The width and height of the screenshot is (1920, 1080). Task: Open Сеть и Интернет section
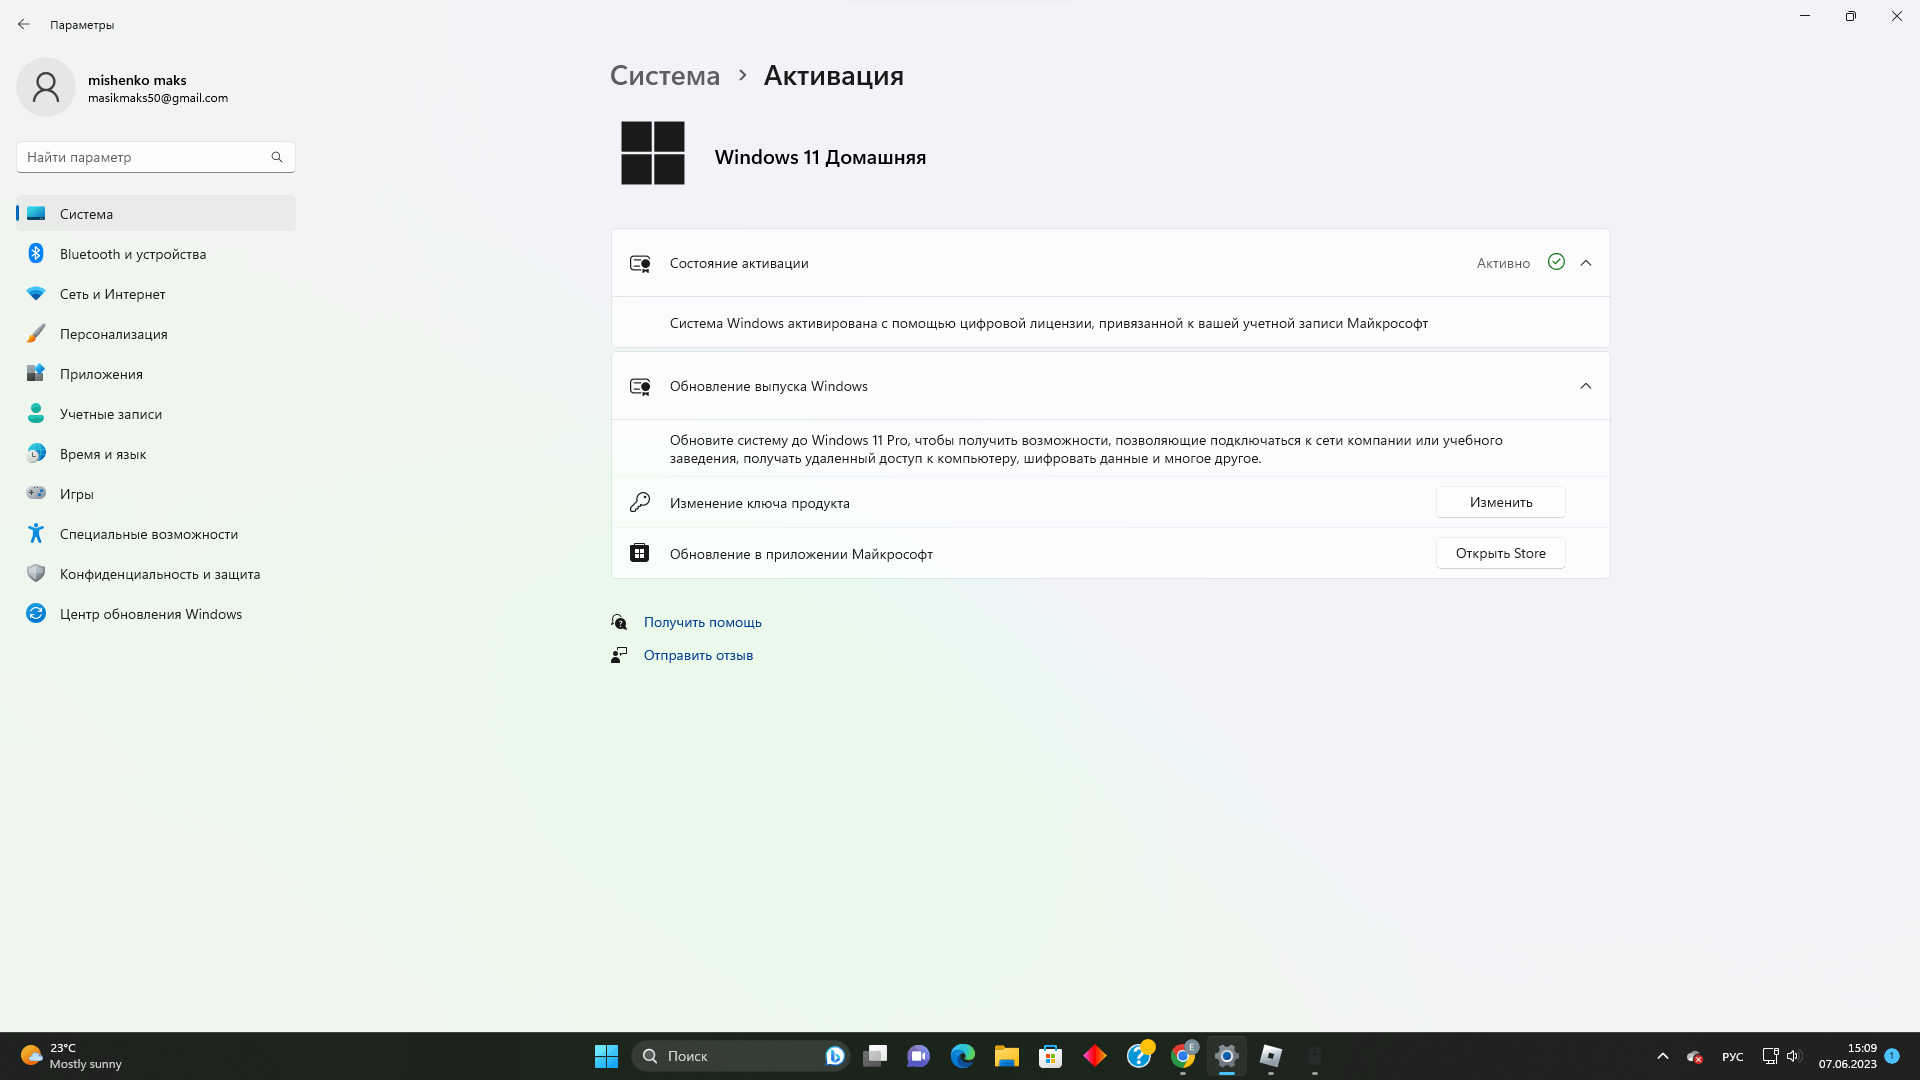pos(156,294)
